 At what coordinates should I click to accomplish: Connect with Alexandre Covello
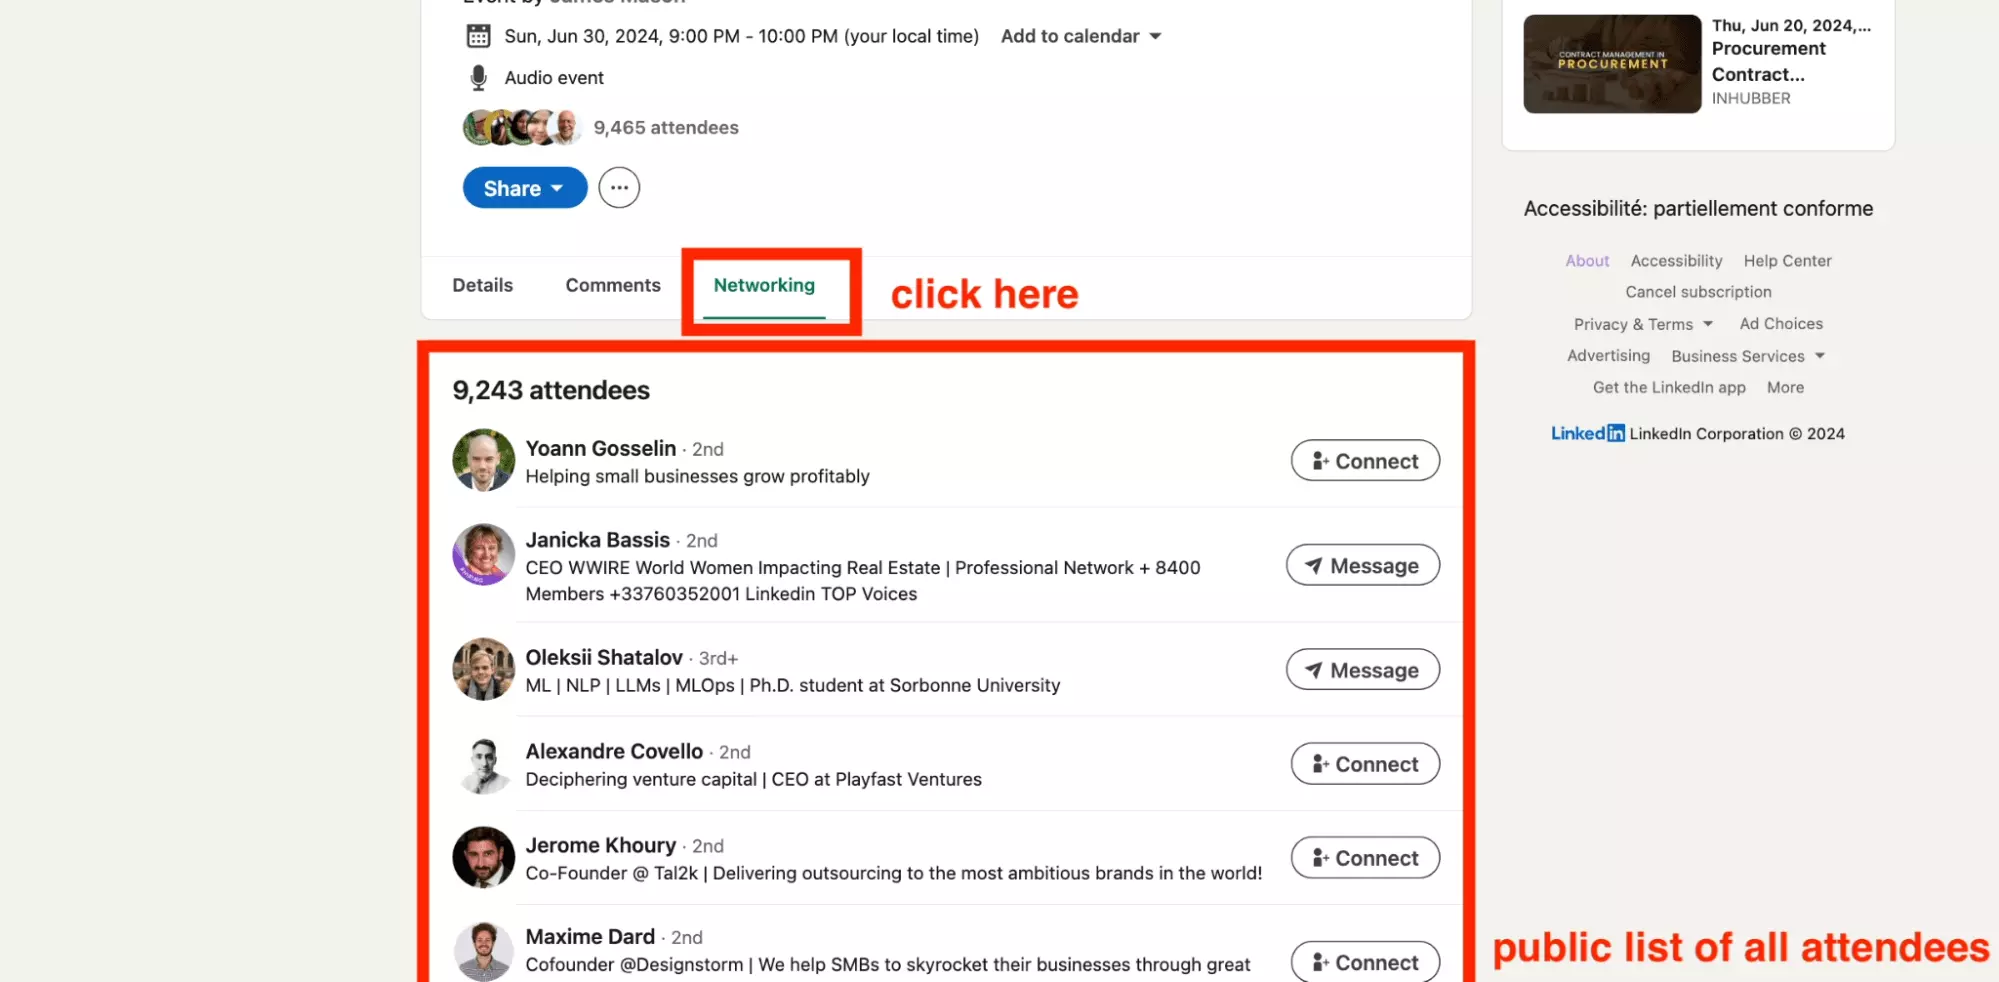(x=1365, y=764)
